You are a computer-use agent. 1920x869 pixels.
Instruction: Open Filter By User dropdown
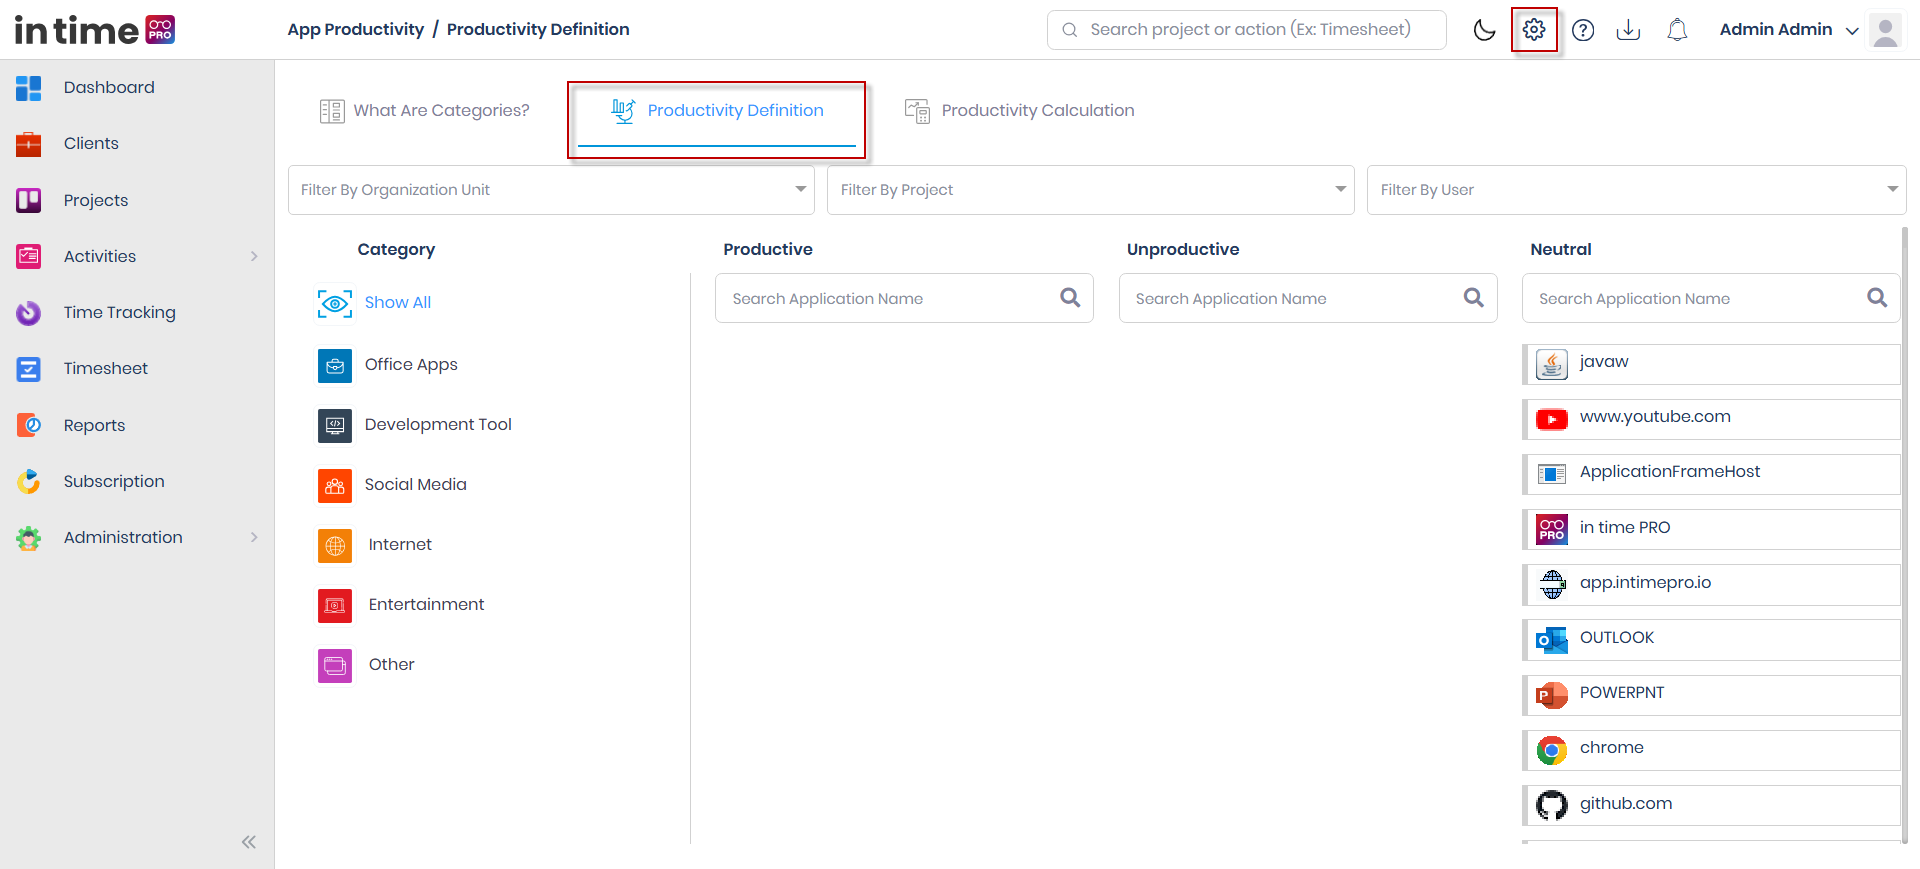pyautogui.click(x=1637, y=190)
